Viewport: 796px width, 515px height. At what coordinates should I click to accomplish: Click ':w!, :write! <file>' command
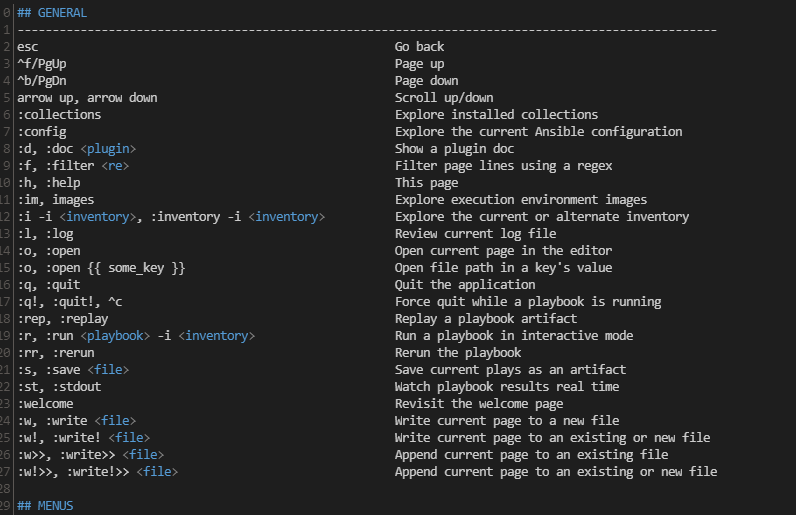click(x=84, y=438)
